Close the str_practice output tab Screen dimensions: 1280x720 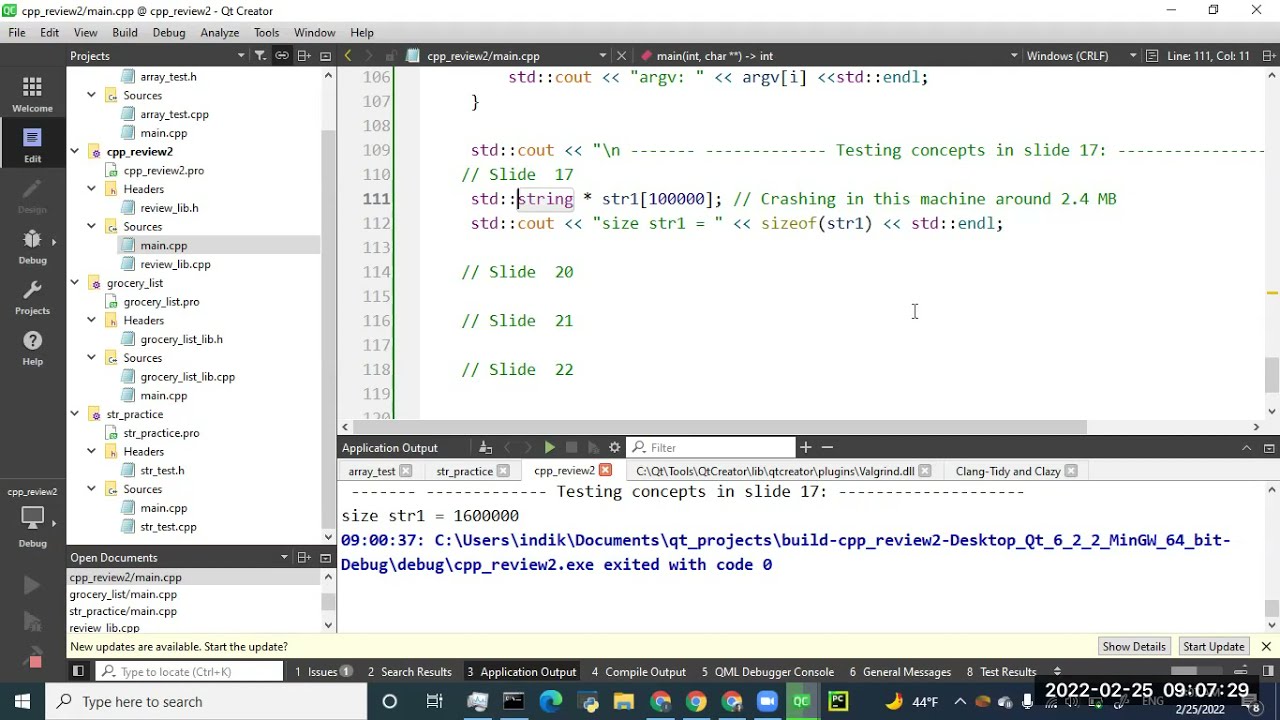tap(503, 471)
